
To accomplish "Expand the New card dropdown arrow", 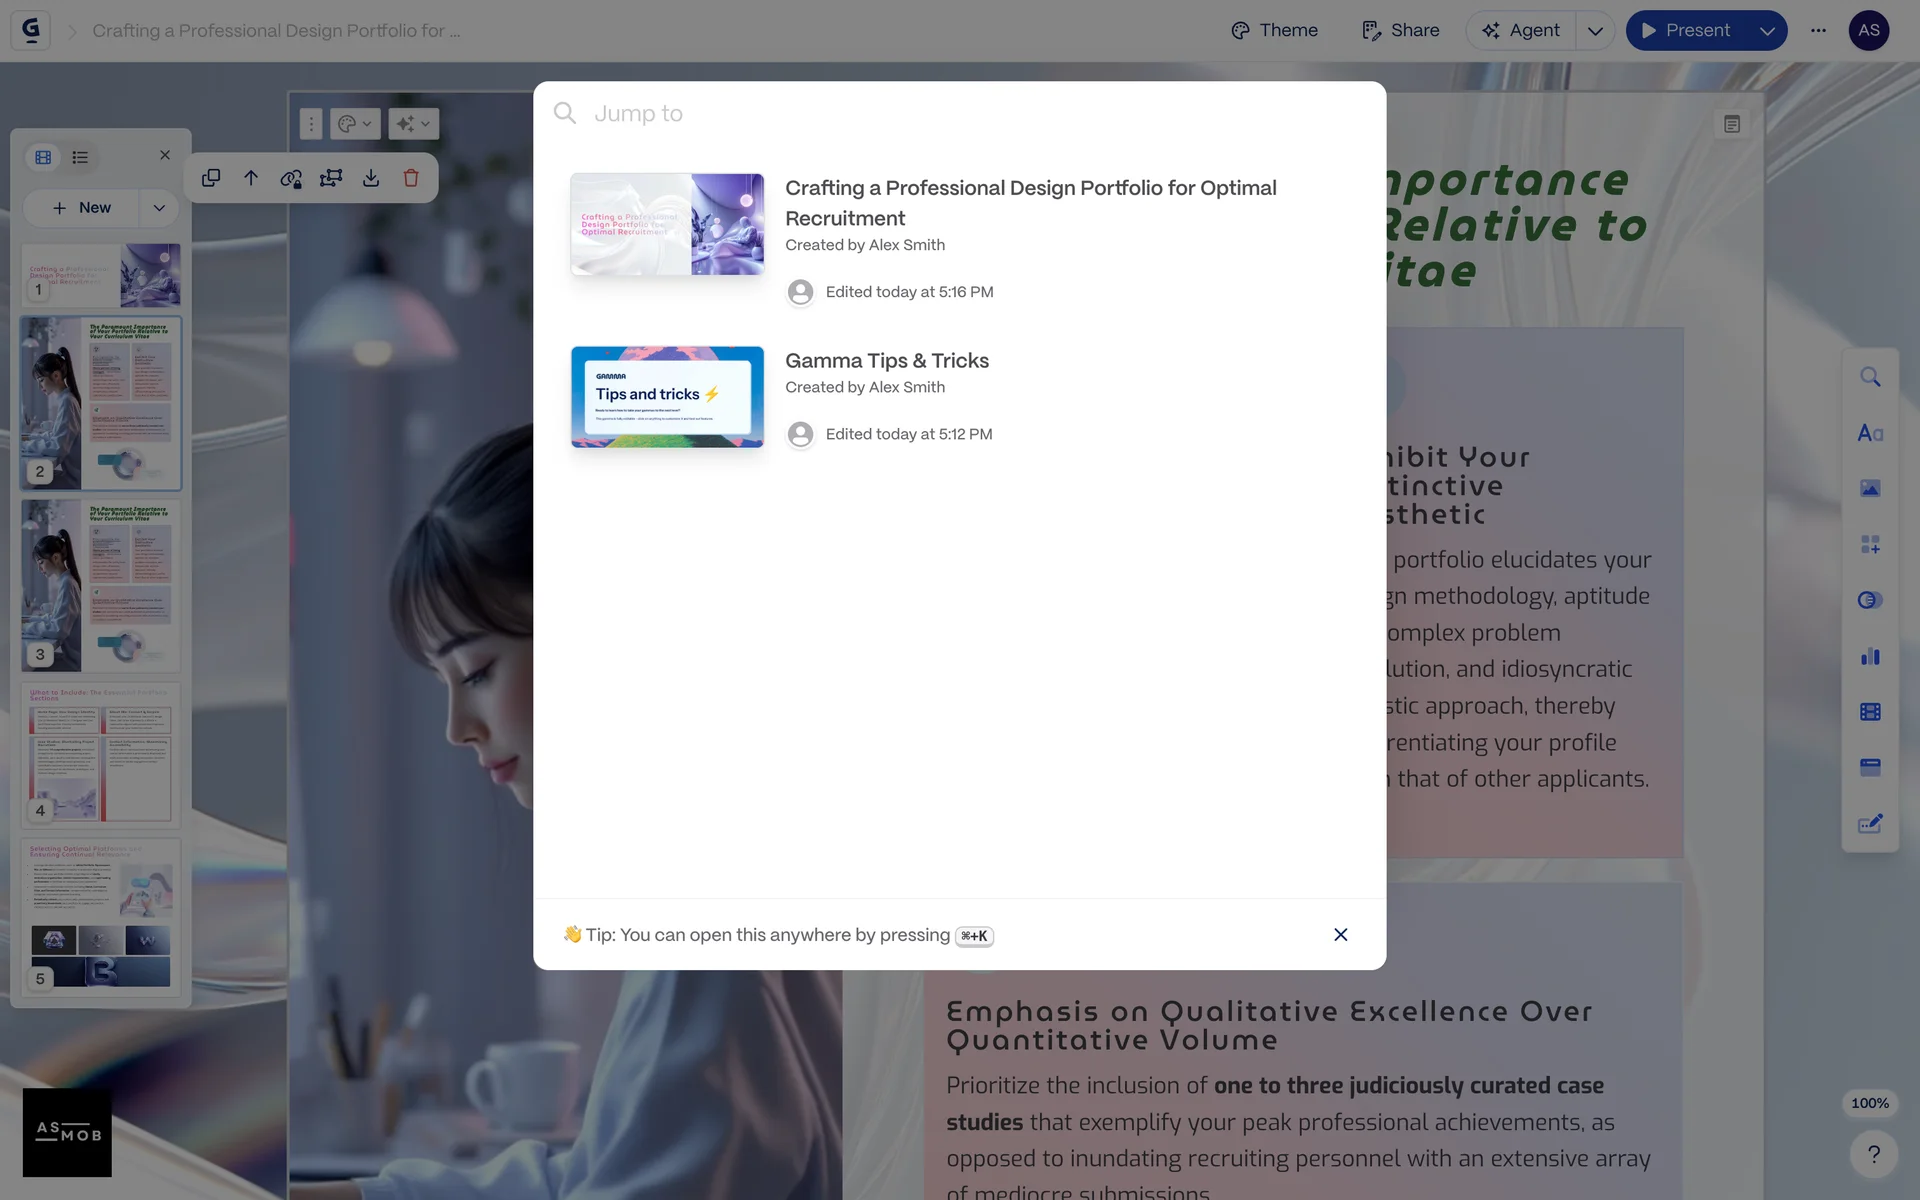I will click(x=159, y=208).
